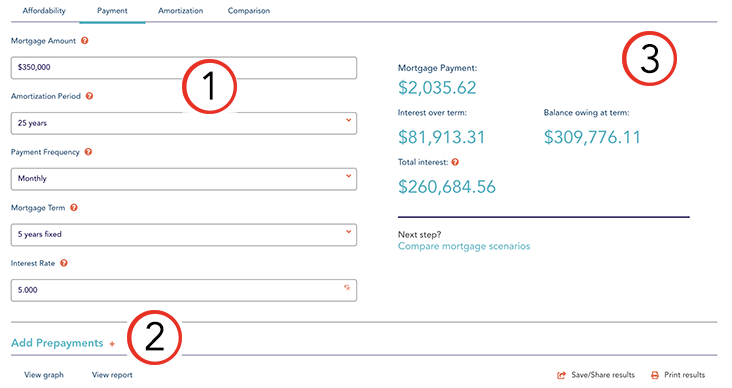Viewport: 732px width, 388px height.
Task: Click the Interest Rate help icon
Action: pyautogui.click(x=64, y=263)
